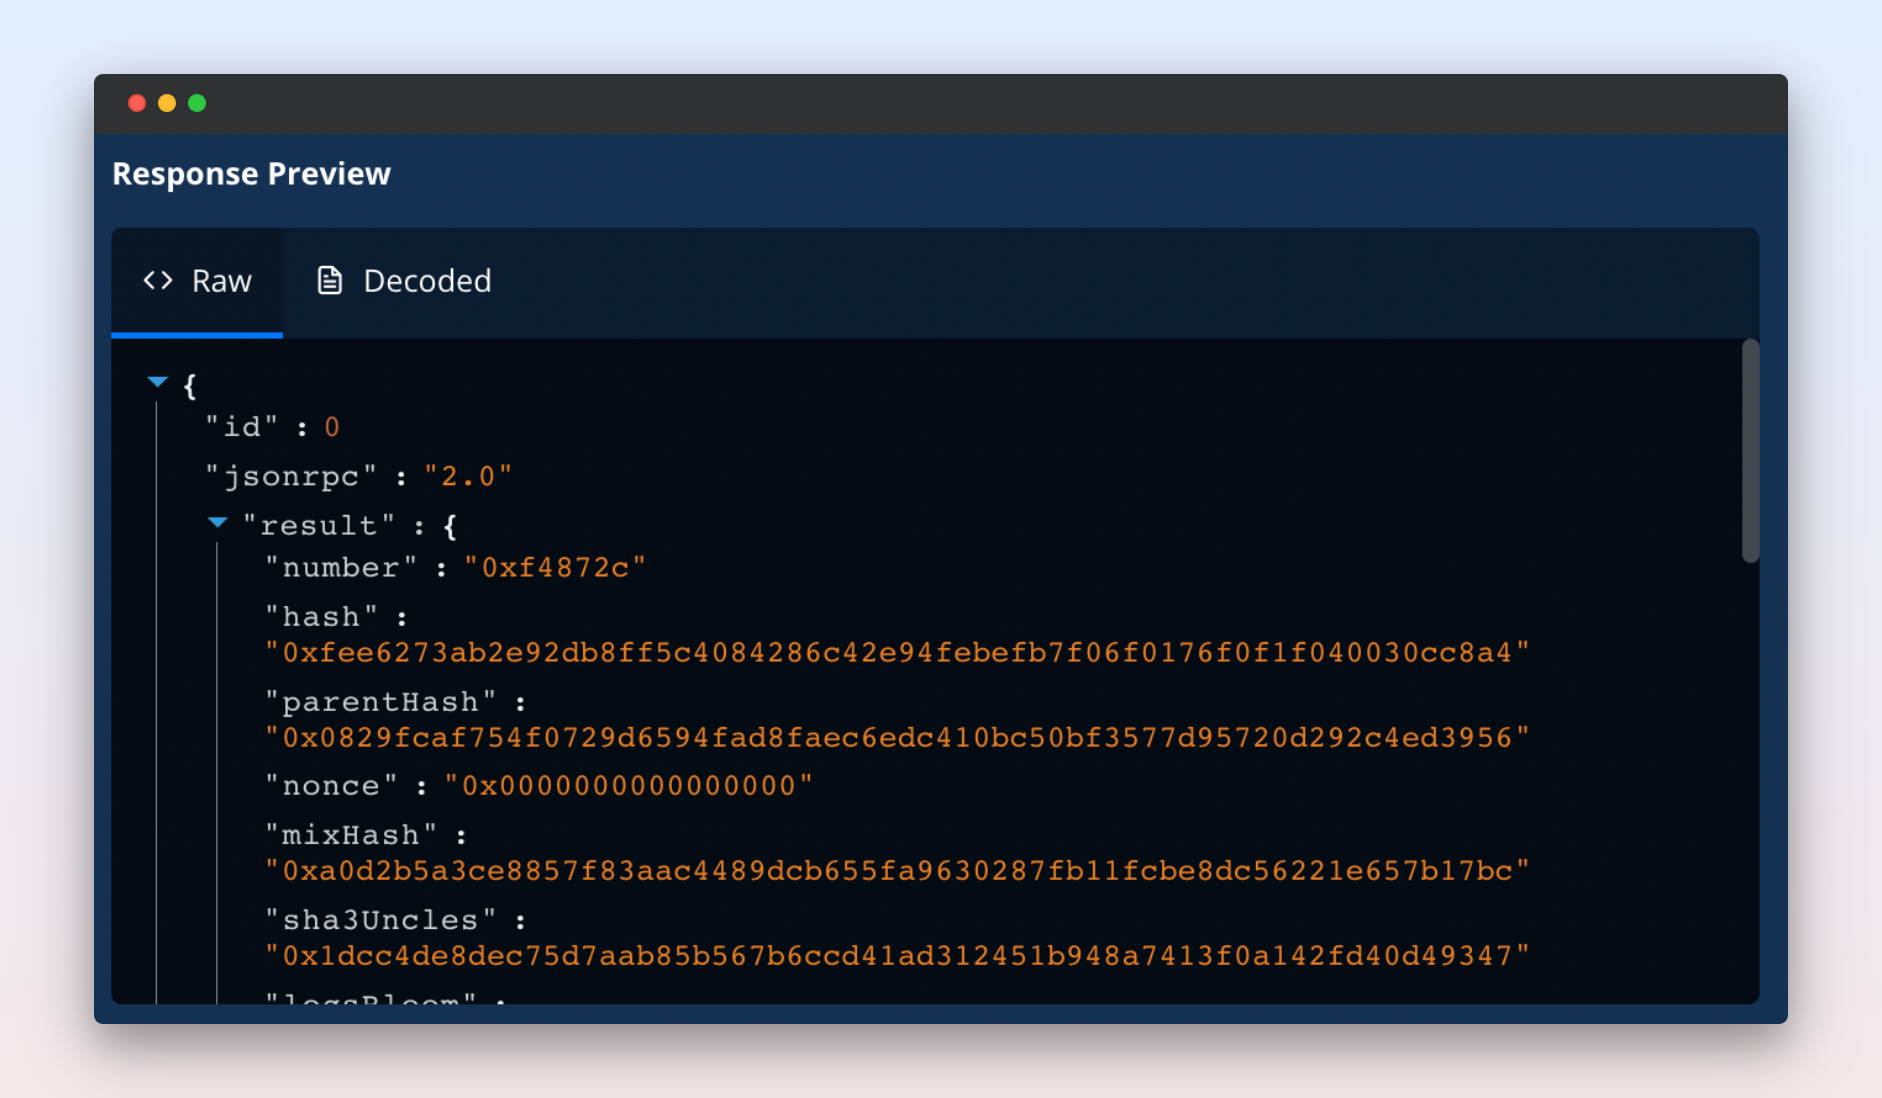
Task: Switch to the Raw tab
Action: point(197,281)
